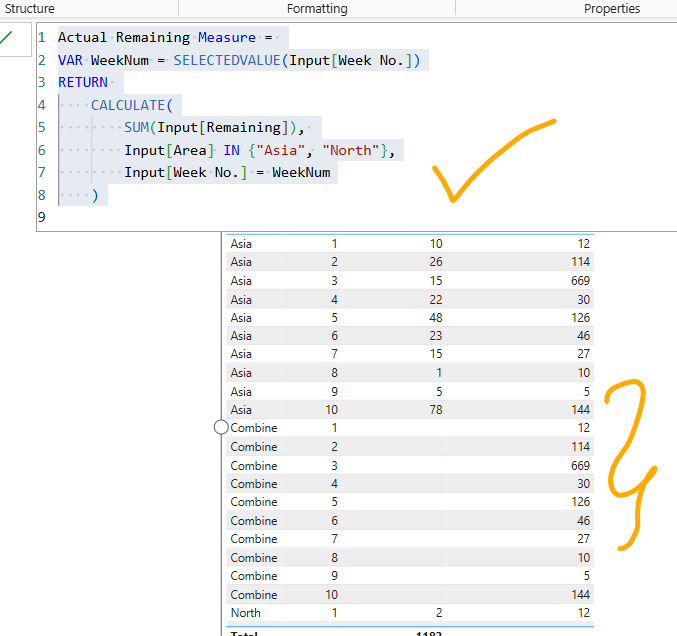Click the measure name Actual Remaining

[124, 38]
